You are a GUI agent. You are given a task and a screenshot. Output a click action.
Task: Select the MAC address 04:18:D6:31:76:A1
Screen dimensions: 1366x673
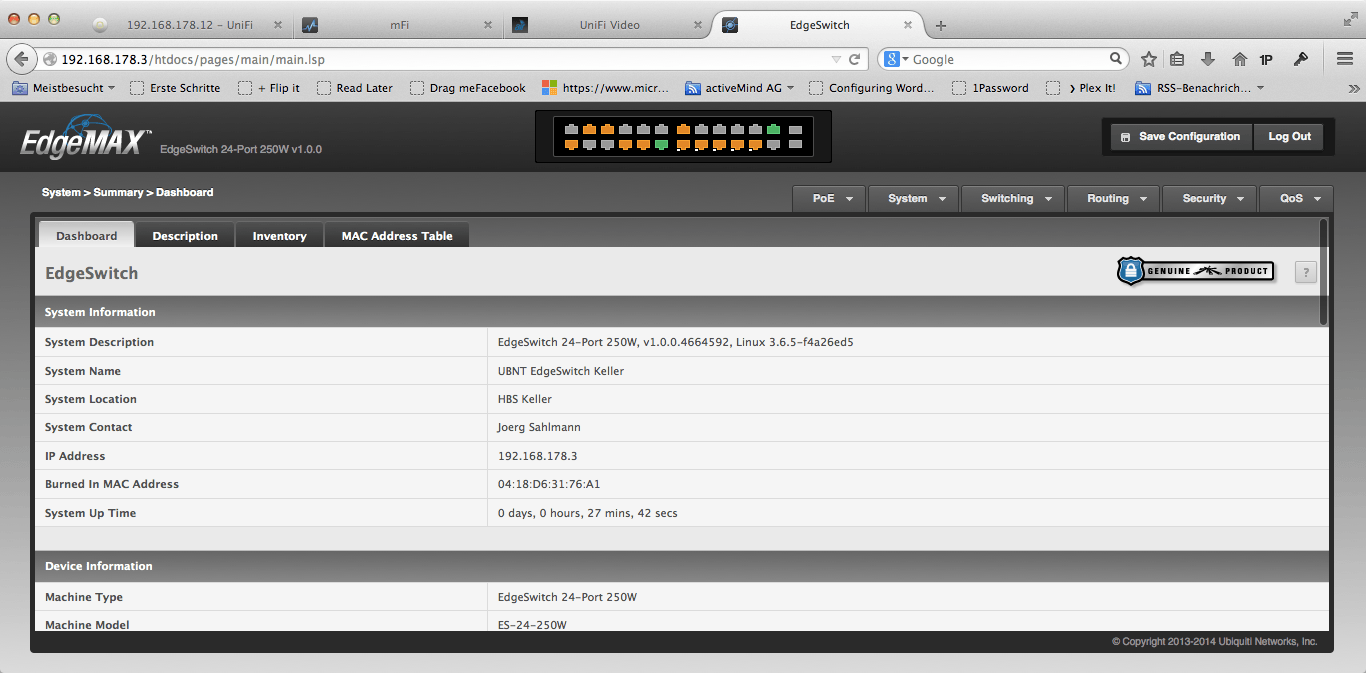point(549,484)
